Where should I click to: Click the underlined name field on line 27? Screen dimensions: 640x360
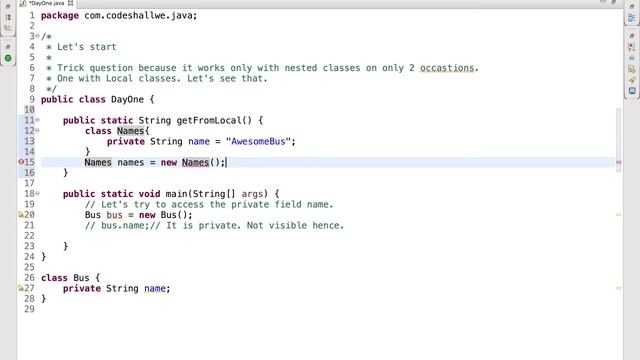pyautogui.click(x=155, y=289)
